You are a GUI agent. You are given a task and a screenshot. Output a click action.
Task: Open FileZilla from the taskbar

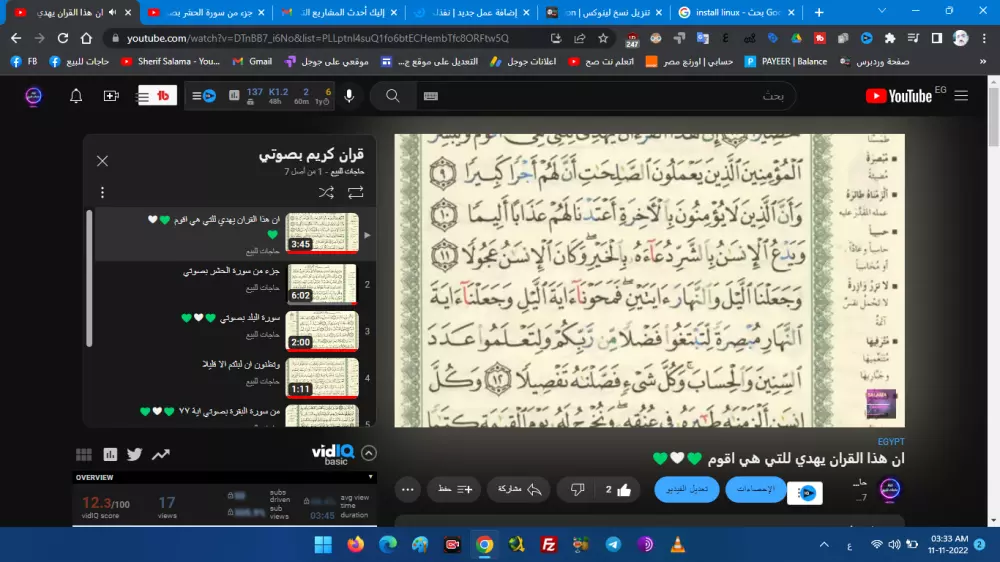click(548, 545)
